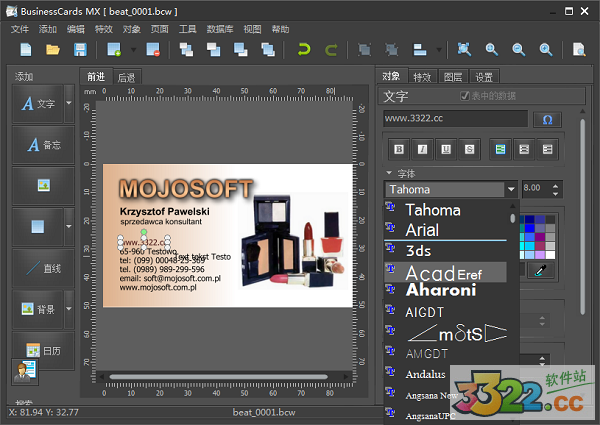The height and width of the screenshot is (425, 600).
Task: Open the Tahoma font dropdown arrow
Action: [511, 189]
